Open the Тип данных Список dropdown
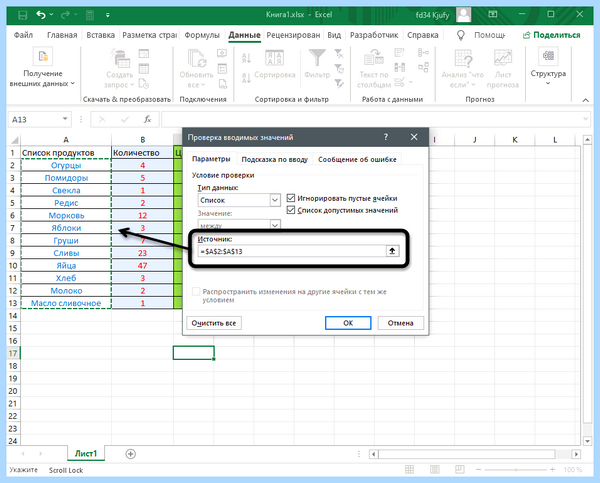 275,200
